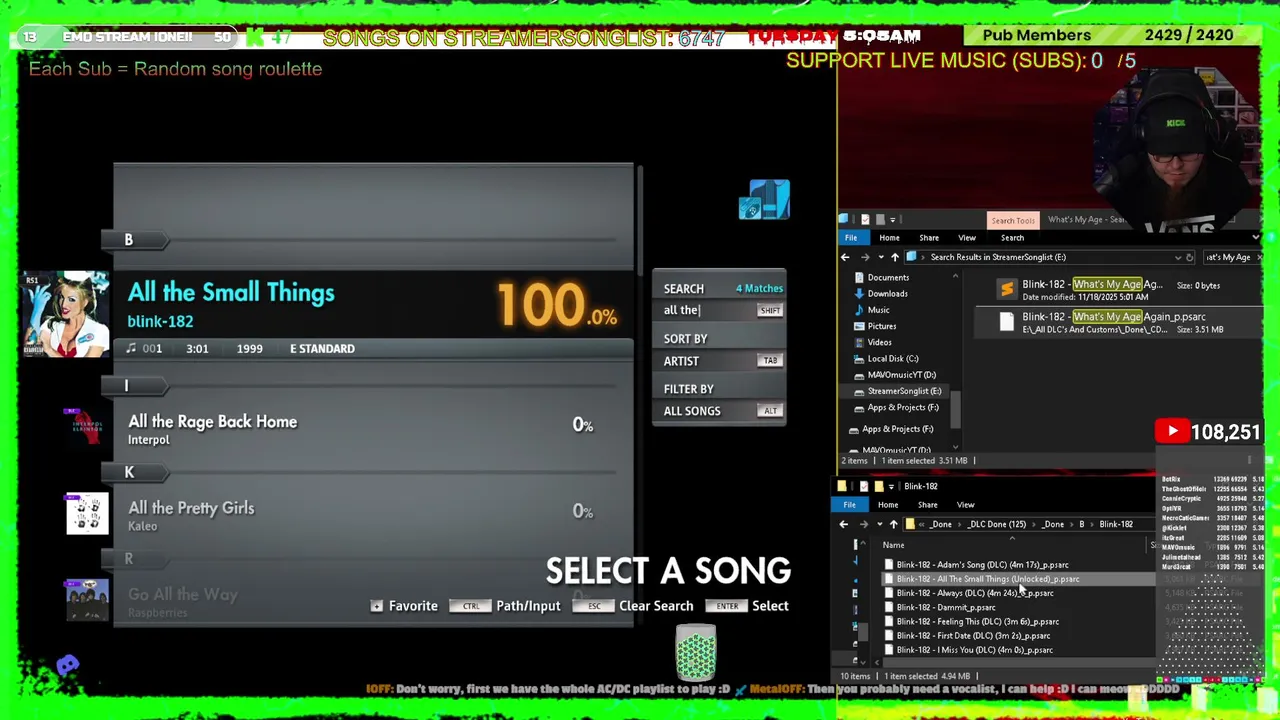1280x720 pixels.
Task: Change Filter By All Songs option
Action: pos(719,411)
